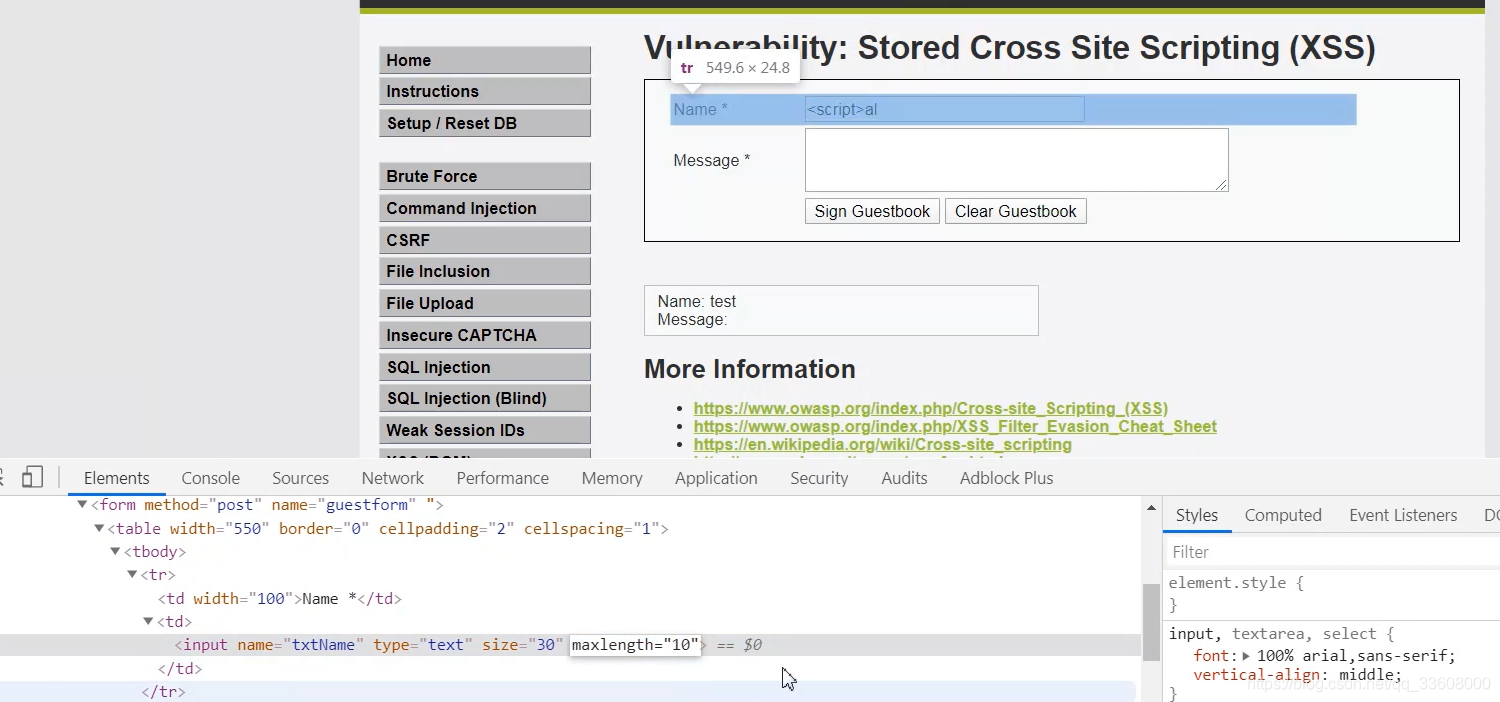Open the Wikipedia Cross-site scripting link

click(x=882, y=444)
